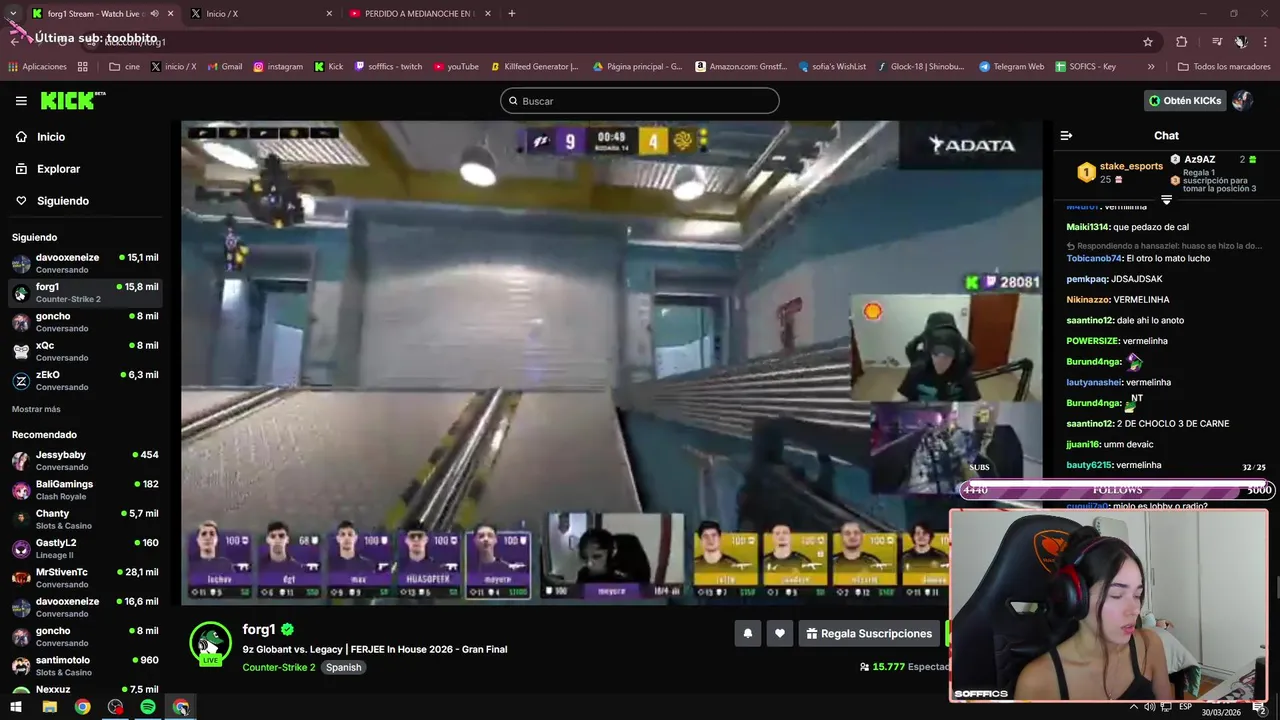Close the Inicio / X tab

[x=329, y=13]
